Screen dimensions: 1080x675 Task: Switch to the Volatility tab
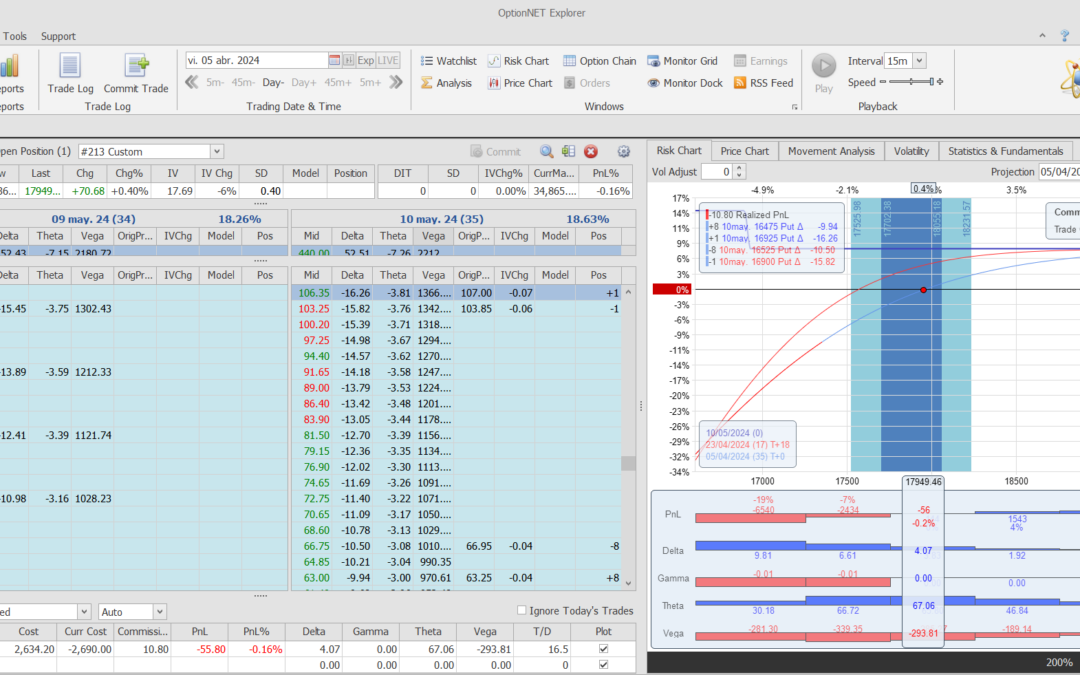coord(911,151)
